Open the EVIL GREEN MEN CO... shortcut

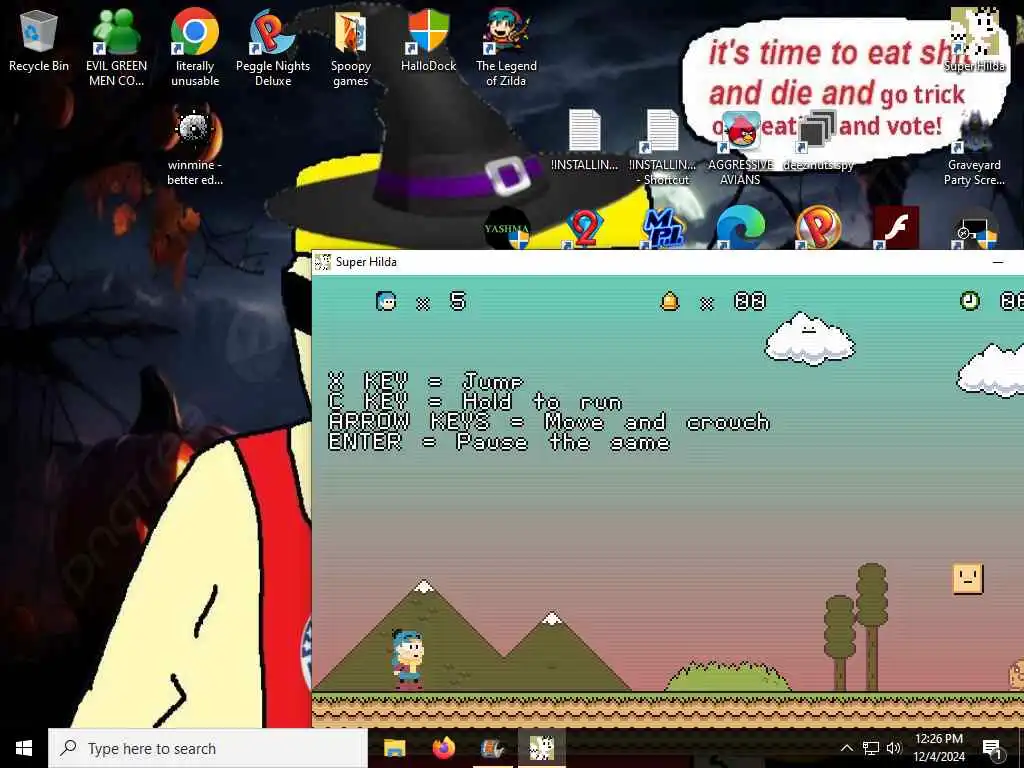tap(116, 47)
